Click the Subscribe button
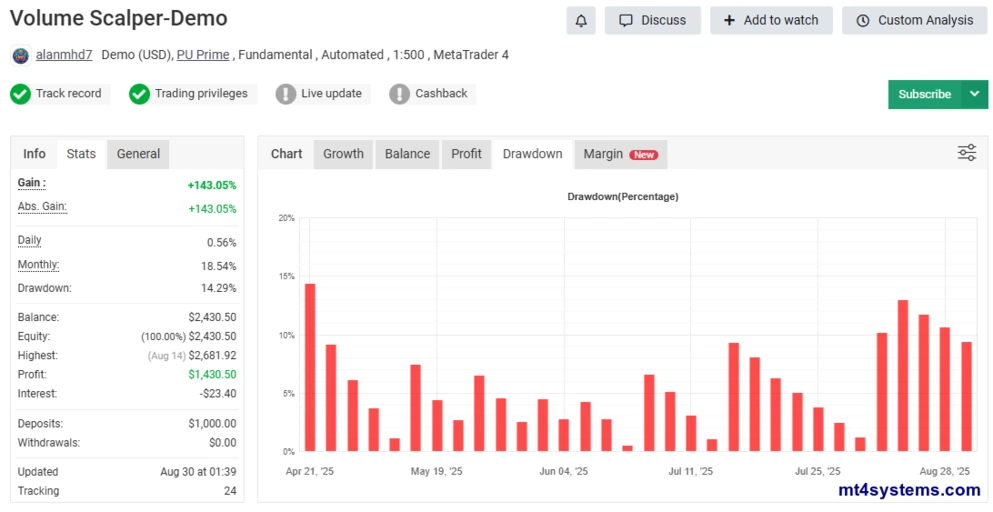The image size is (993, 512). 925,94
